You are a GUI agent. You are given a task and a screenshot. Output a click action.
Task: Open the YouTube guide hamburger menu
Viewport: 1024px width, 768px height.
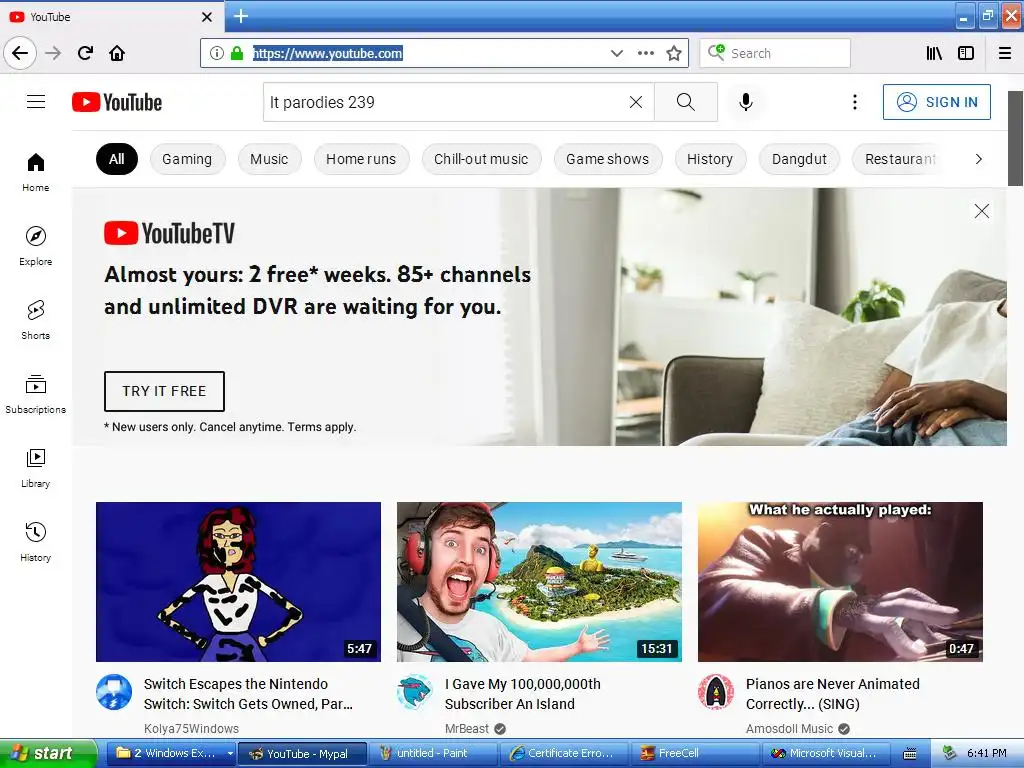coord(36,102)
